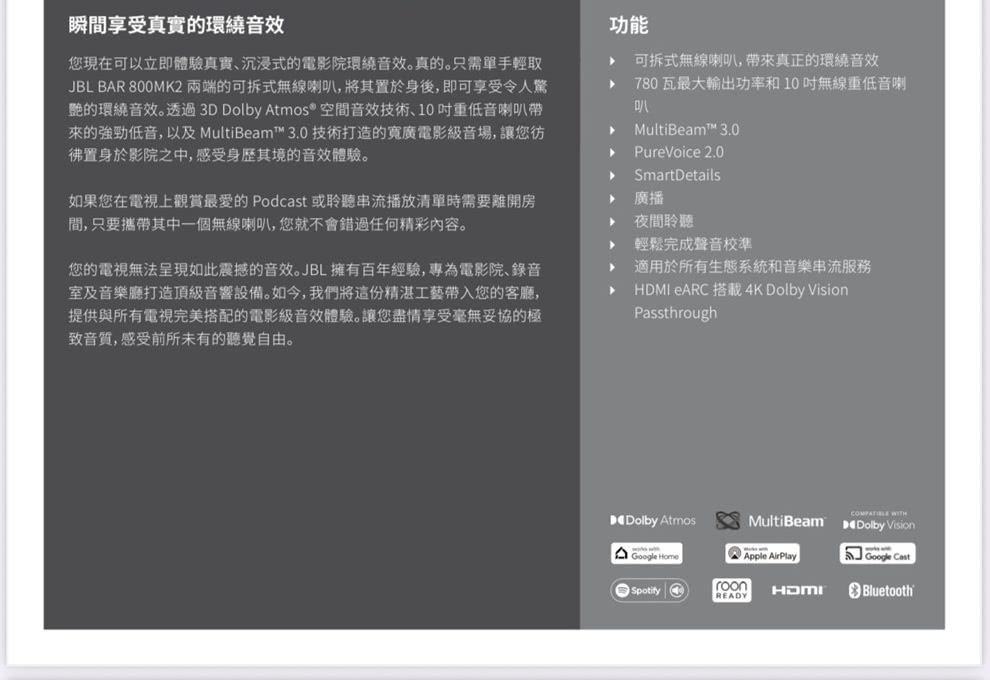This screenshot has height=680, width=990.
Task: Click the Roon Ready badge
Action: point(731,590)
